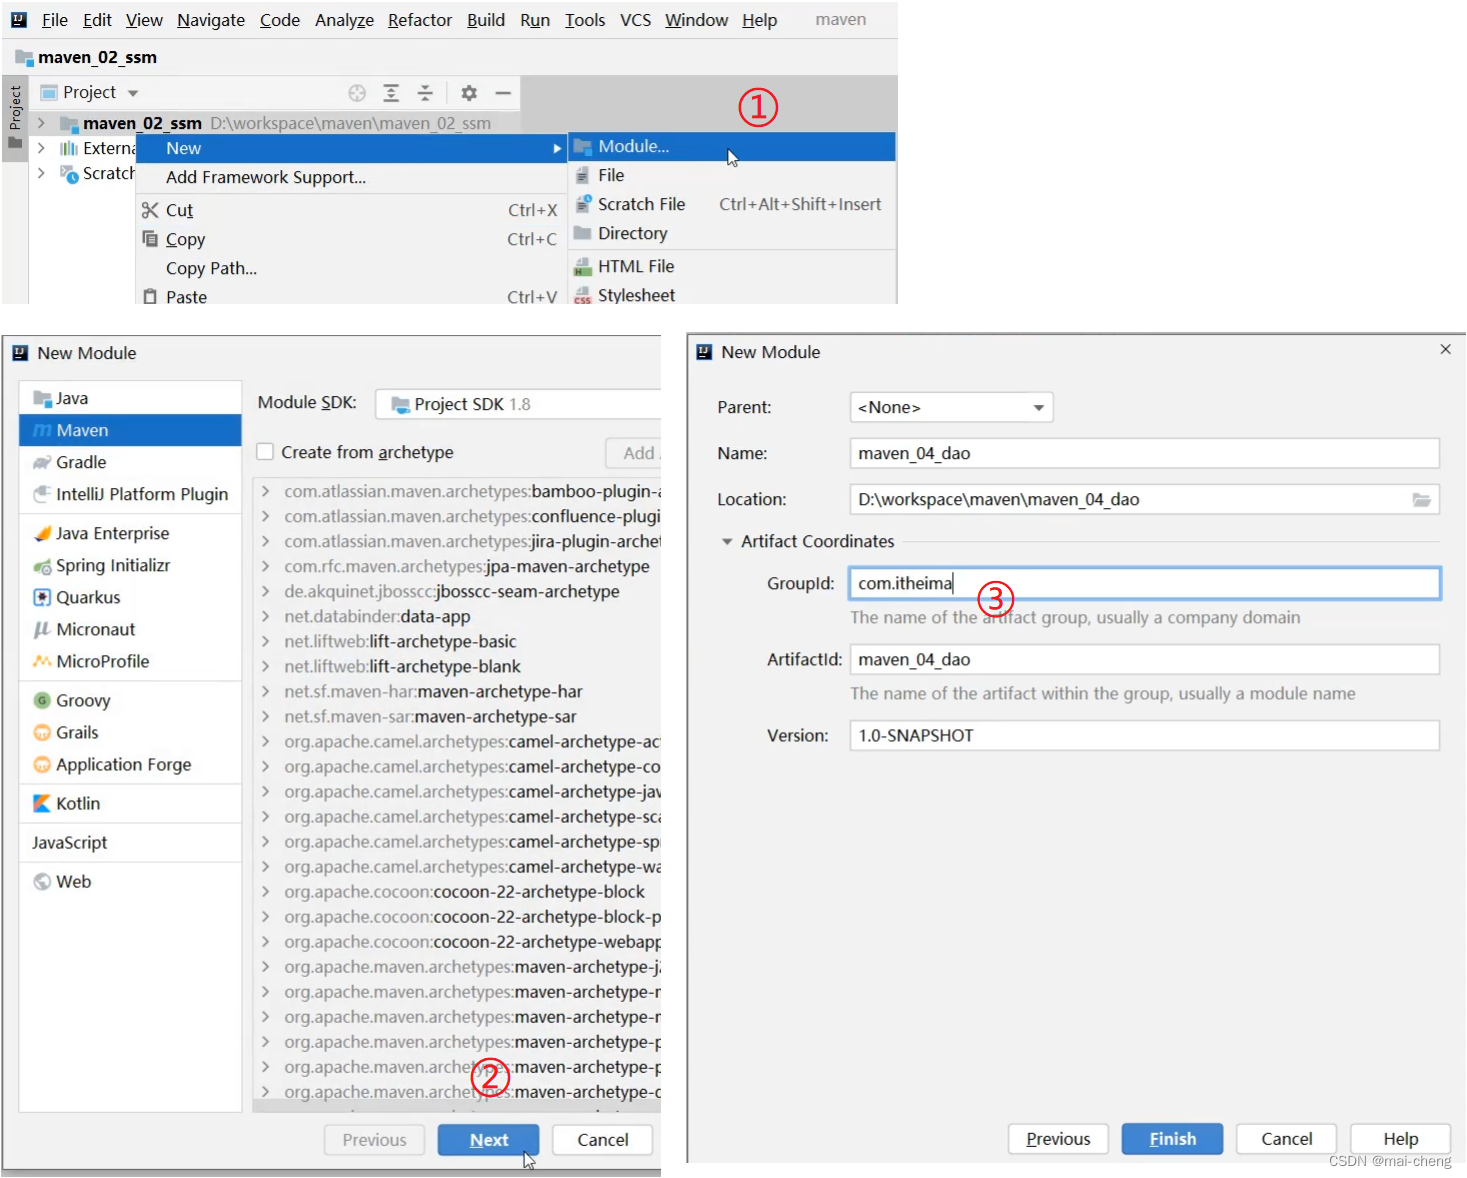Open the File menu
Image resolution: width=1467 pixels, height=1178 pixels.
click(x=55, y=20)
